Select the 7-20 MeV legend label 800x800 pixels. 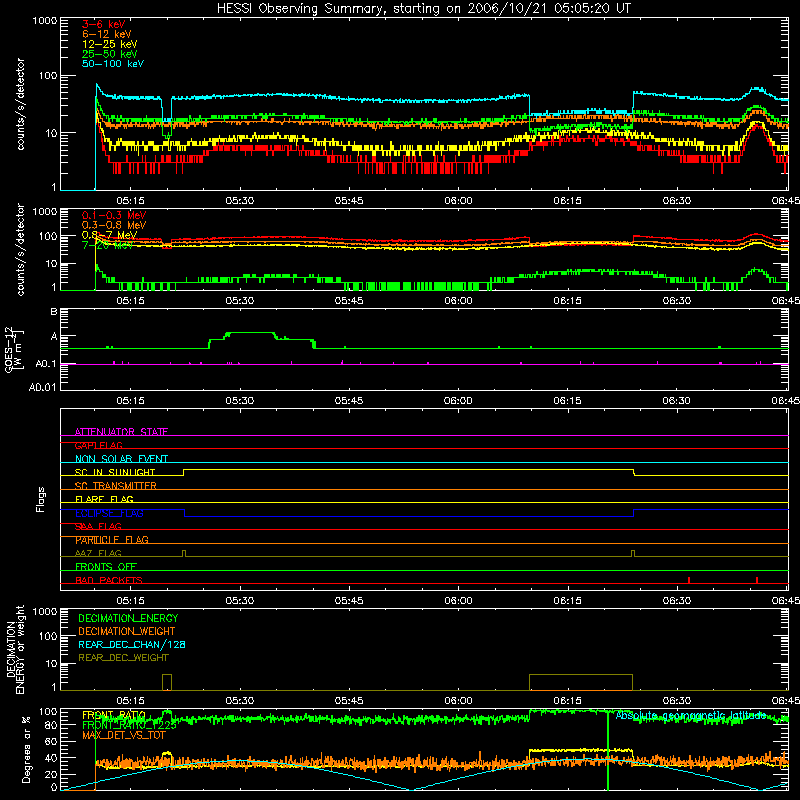tap(108, 245)
